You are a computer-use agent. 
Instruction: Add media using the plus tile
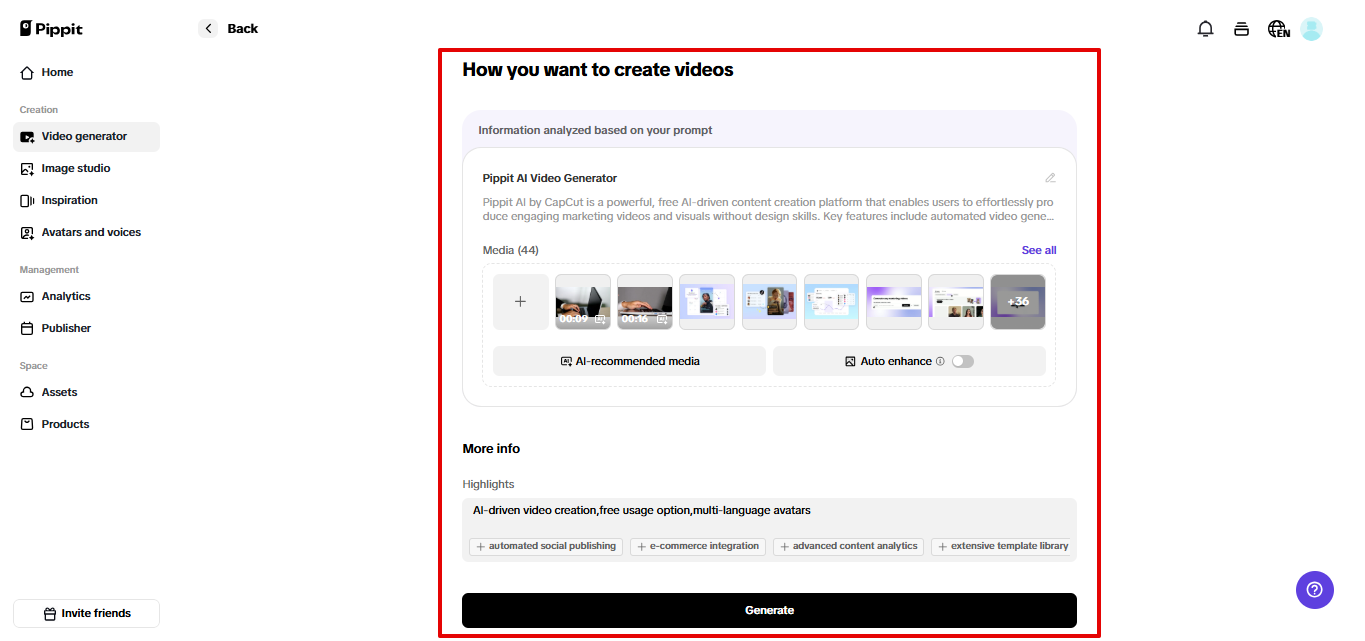520,301
